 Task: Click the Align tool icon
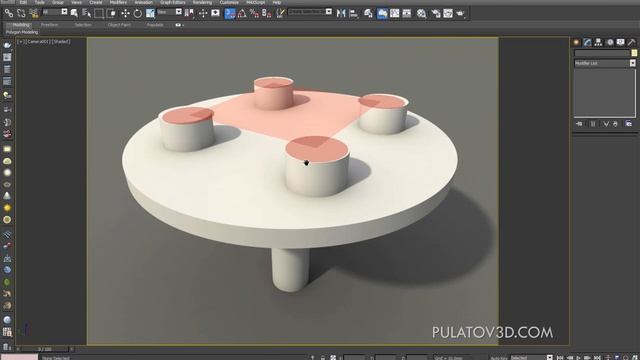(x=354, y=13)
